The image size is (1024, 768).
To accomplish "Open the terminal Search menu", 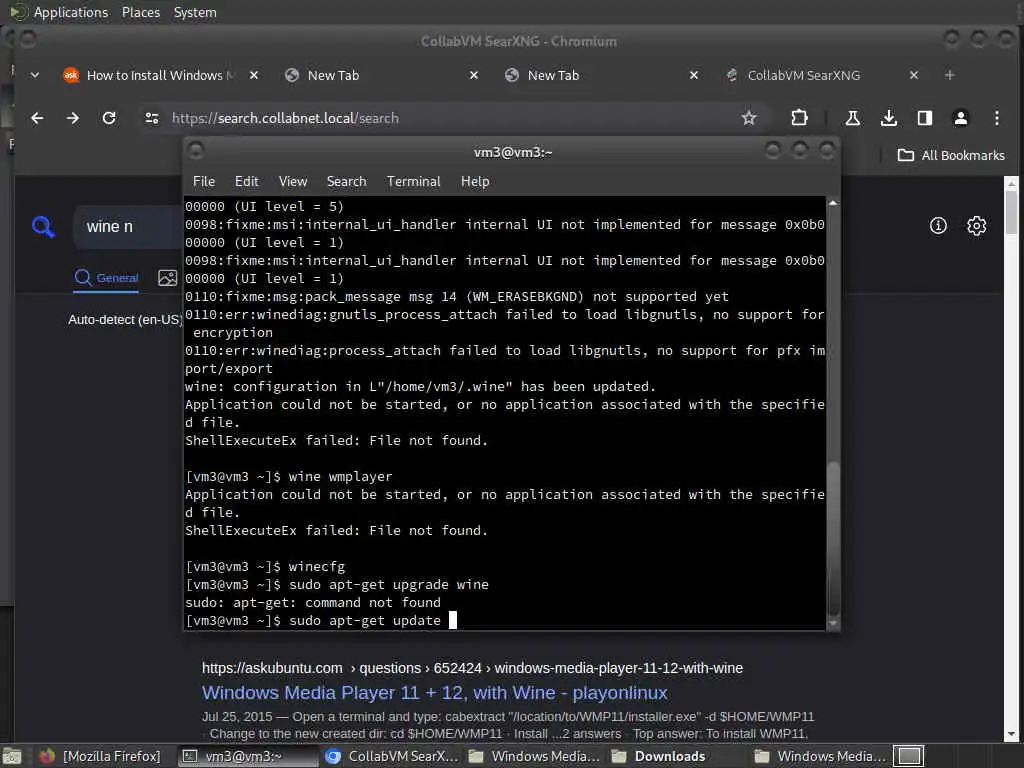I will coord(346,182).
